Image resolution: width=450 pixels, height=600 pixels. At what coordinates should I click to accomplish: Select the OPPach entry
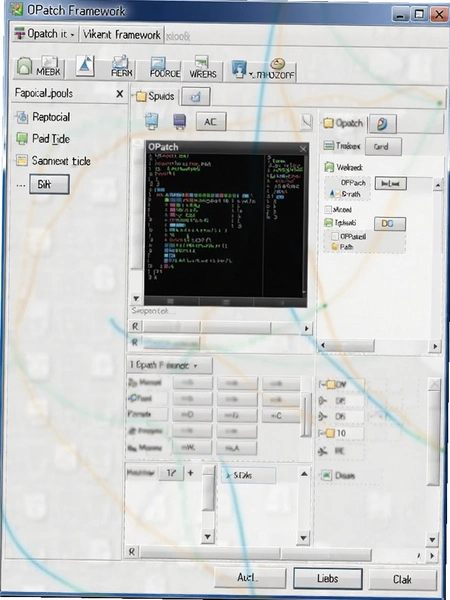353,183
